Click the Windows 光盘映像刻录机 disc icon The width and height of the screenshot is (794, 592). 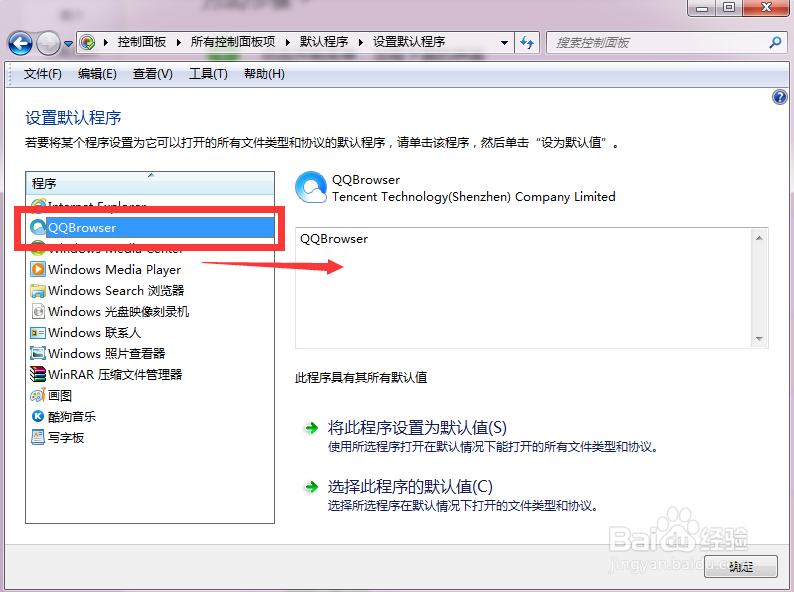38,311
